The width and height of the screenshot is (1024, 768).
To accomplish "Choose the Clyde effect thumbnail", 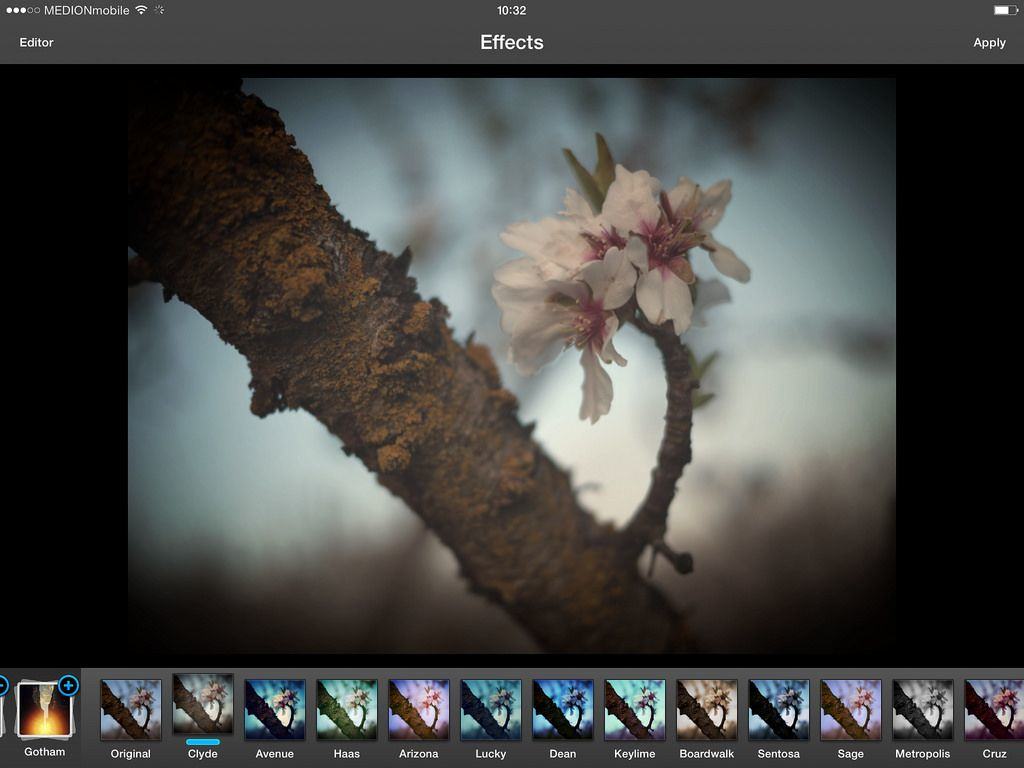I will pyautogui.click(x=203, y=705).
